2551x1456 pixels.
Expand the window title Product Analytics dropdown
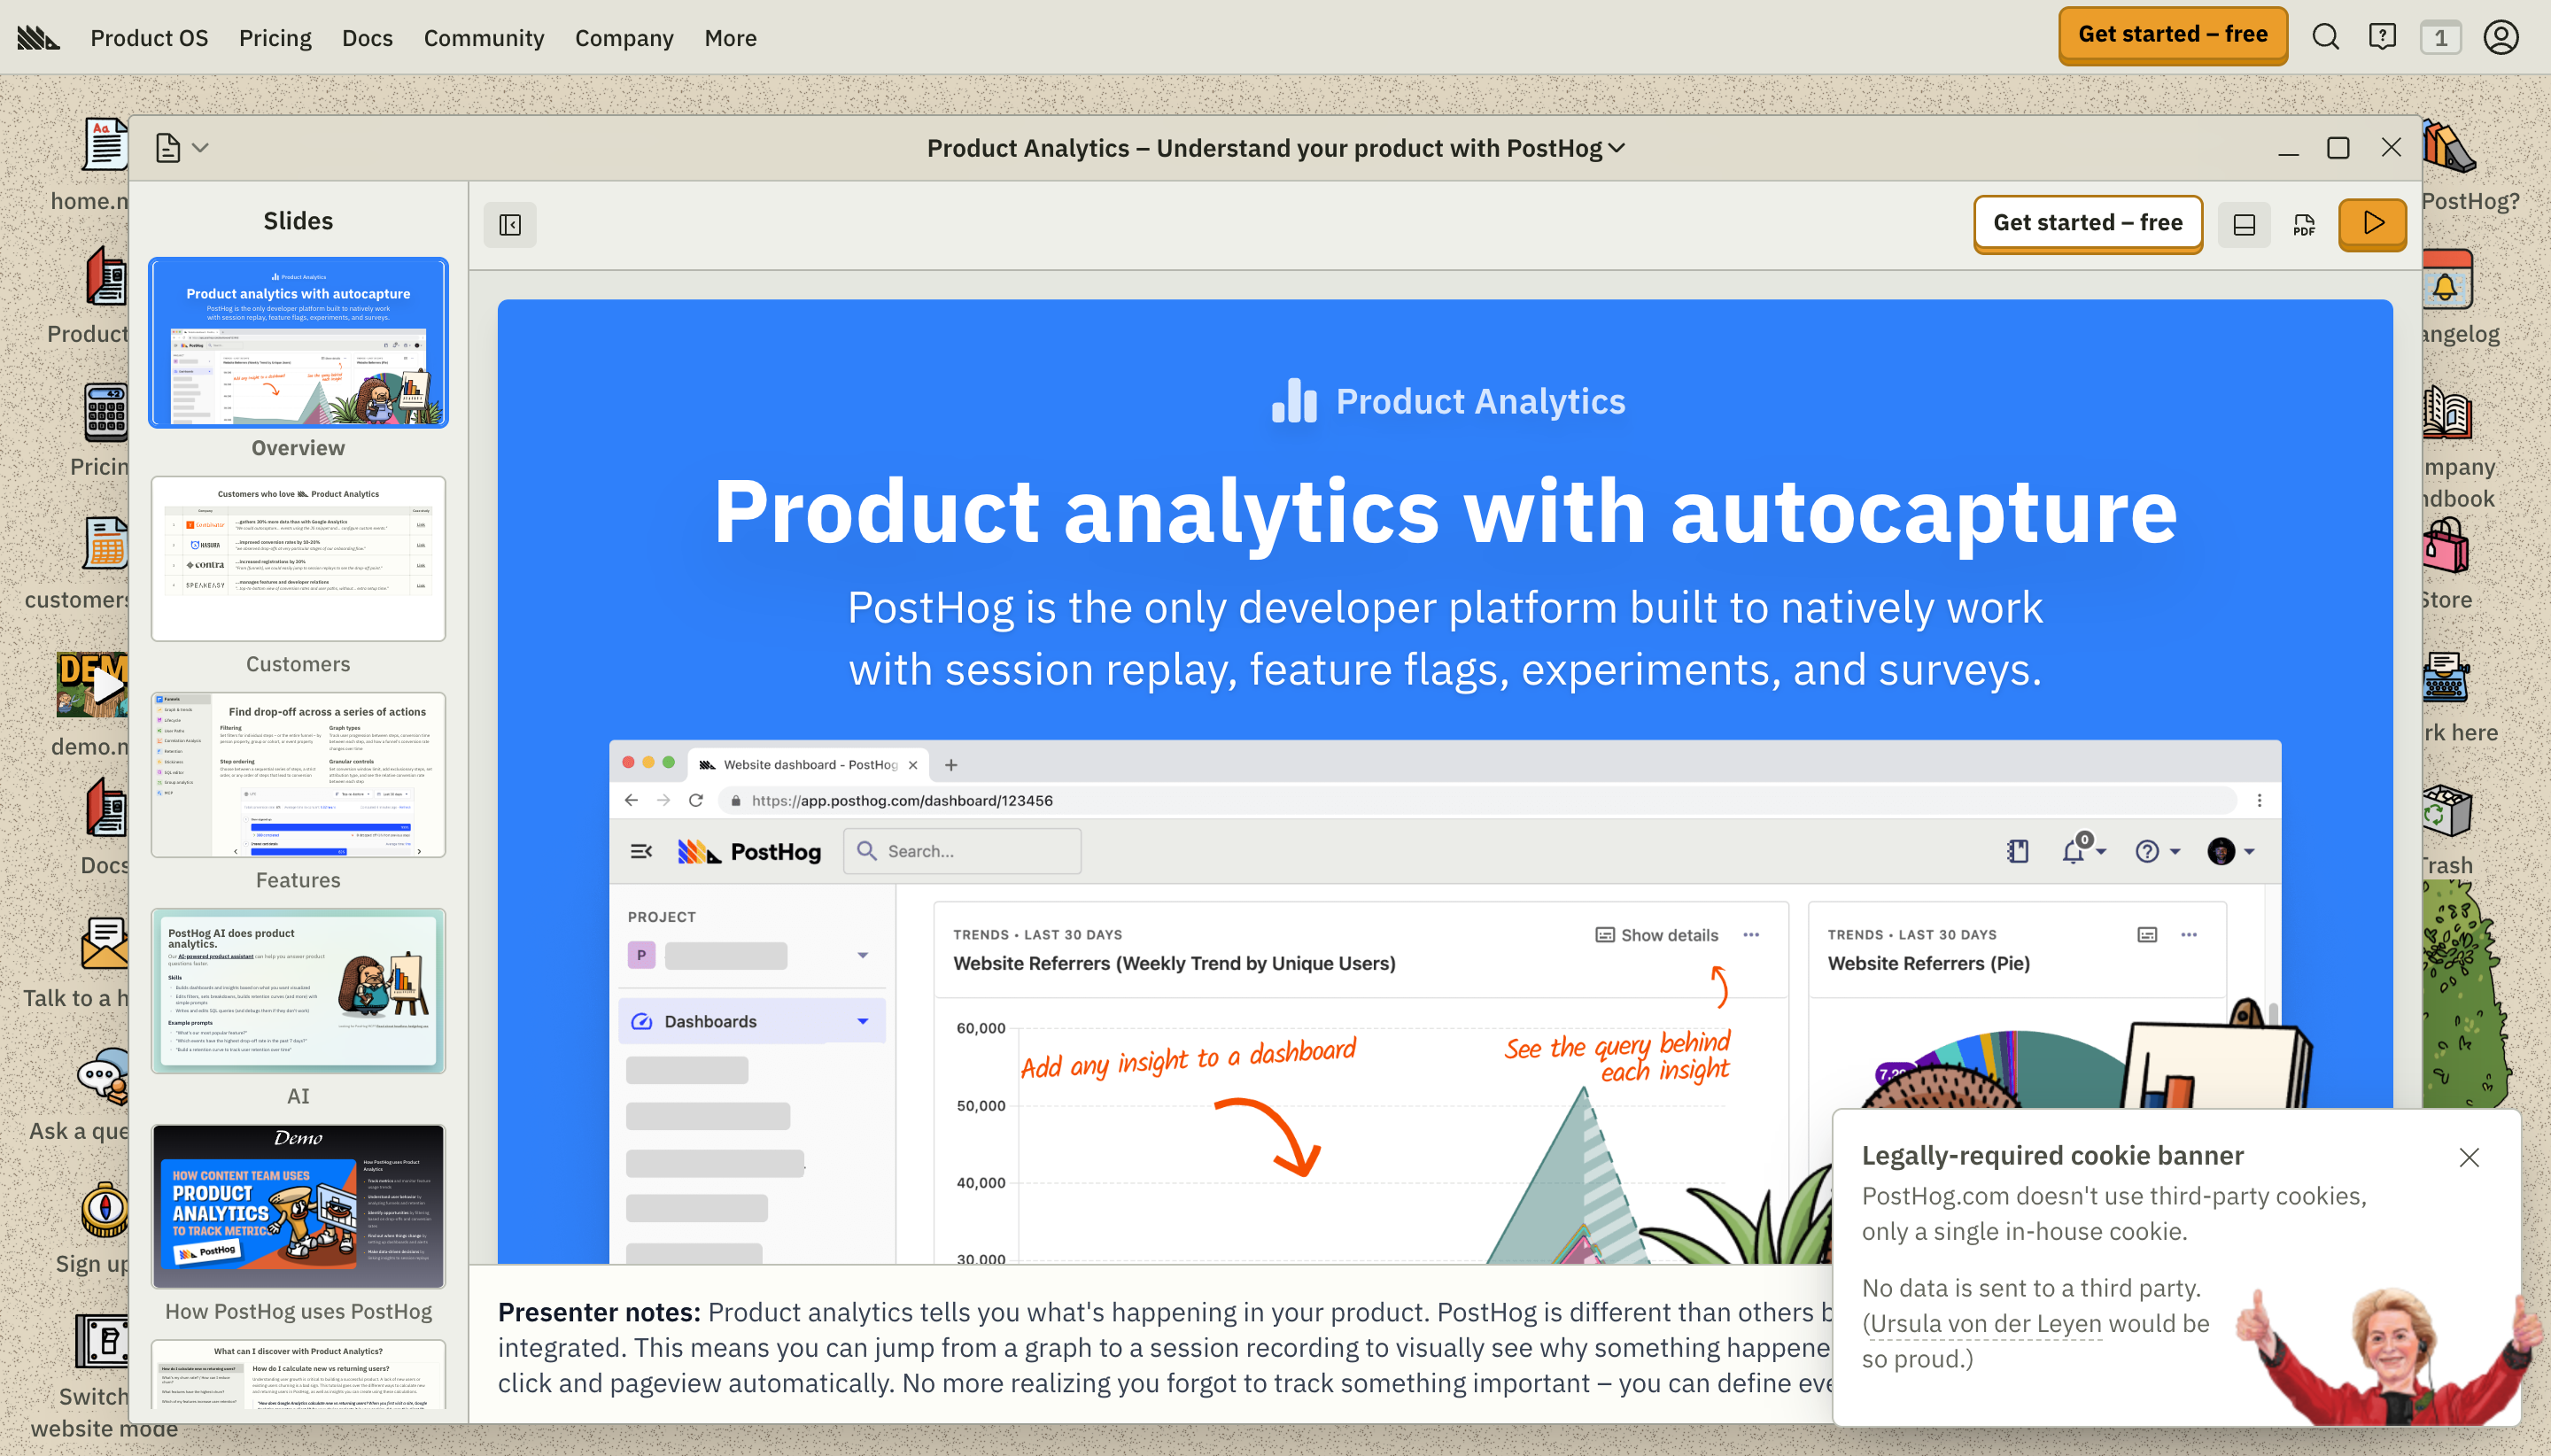[1275, 148]
